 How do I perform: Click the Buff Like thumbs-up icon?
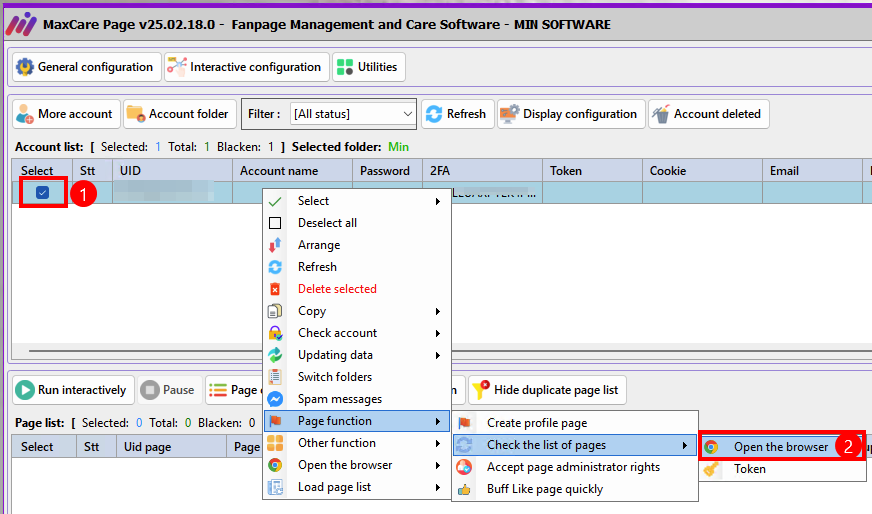(464, 490)
